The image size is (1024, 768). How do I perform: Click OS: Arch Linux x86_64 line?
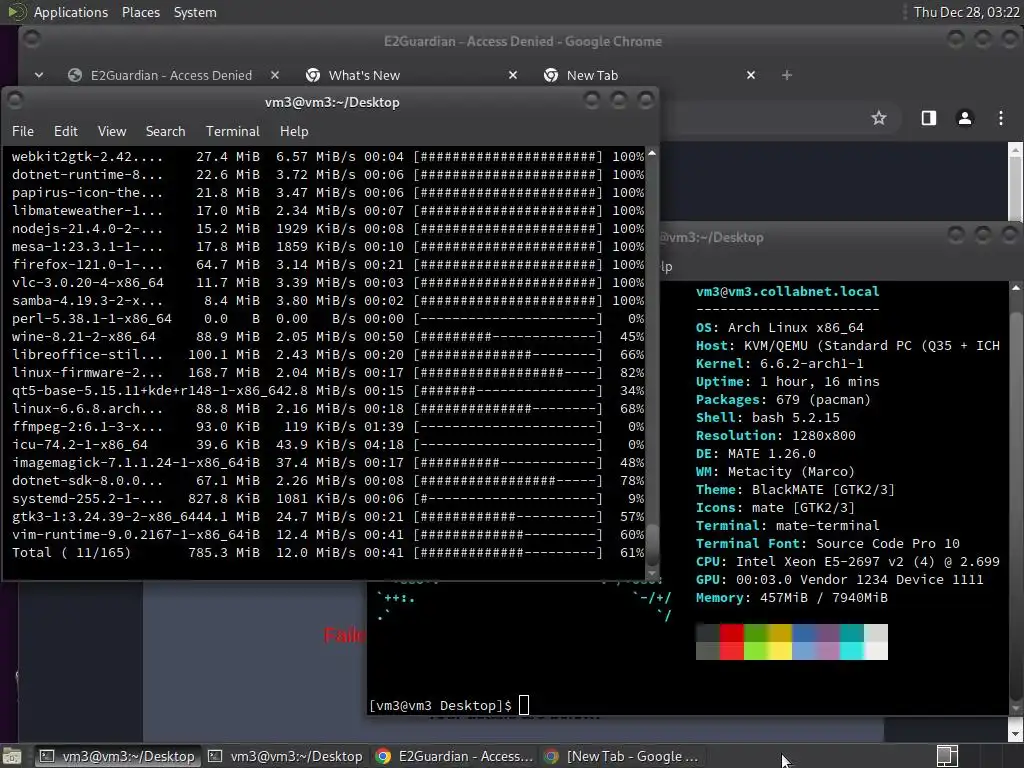tap(780, 327)
